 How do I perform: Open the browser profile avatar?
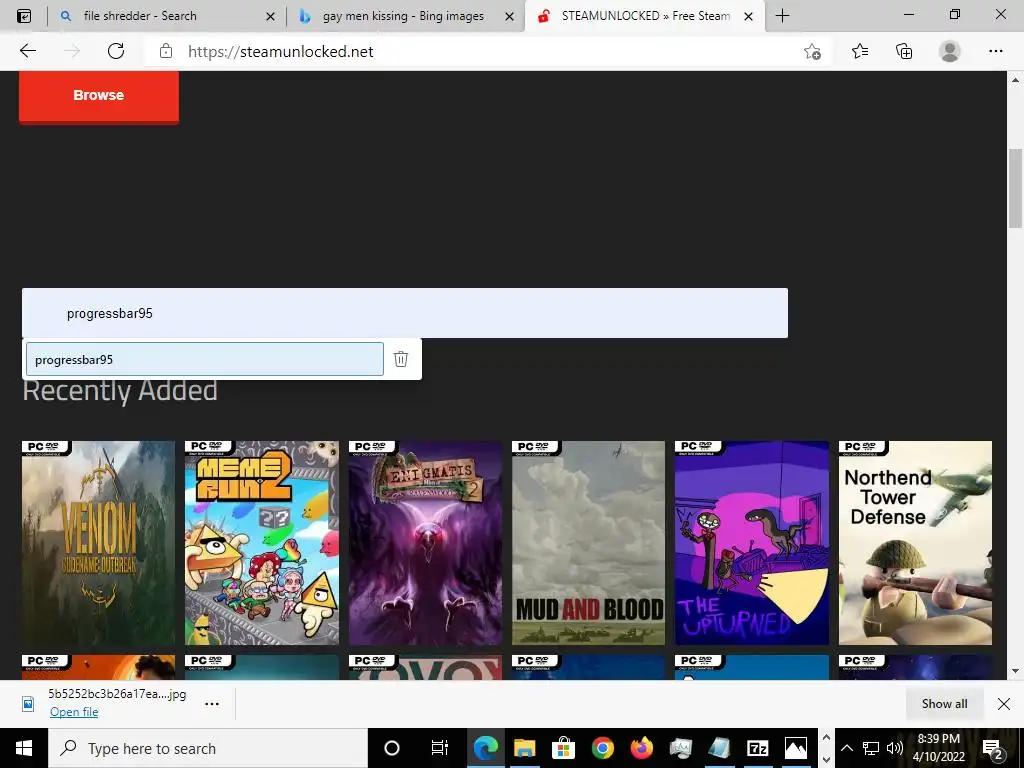pyautogui.click(x=950, y=51)
